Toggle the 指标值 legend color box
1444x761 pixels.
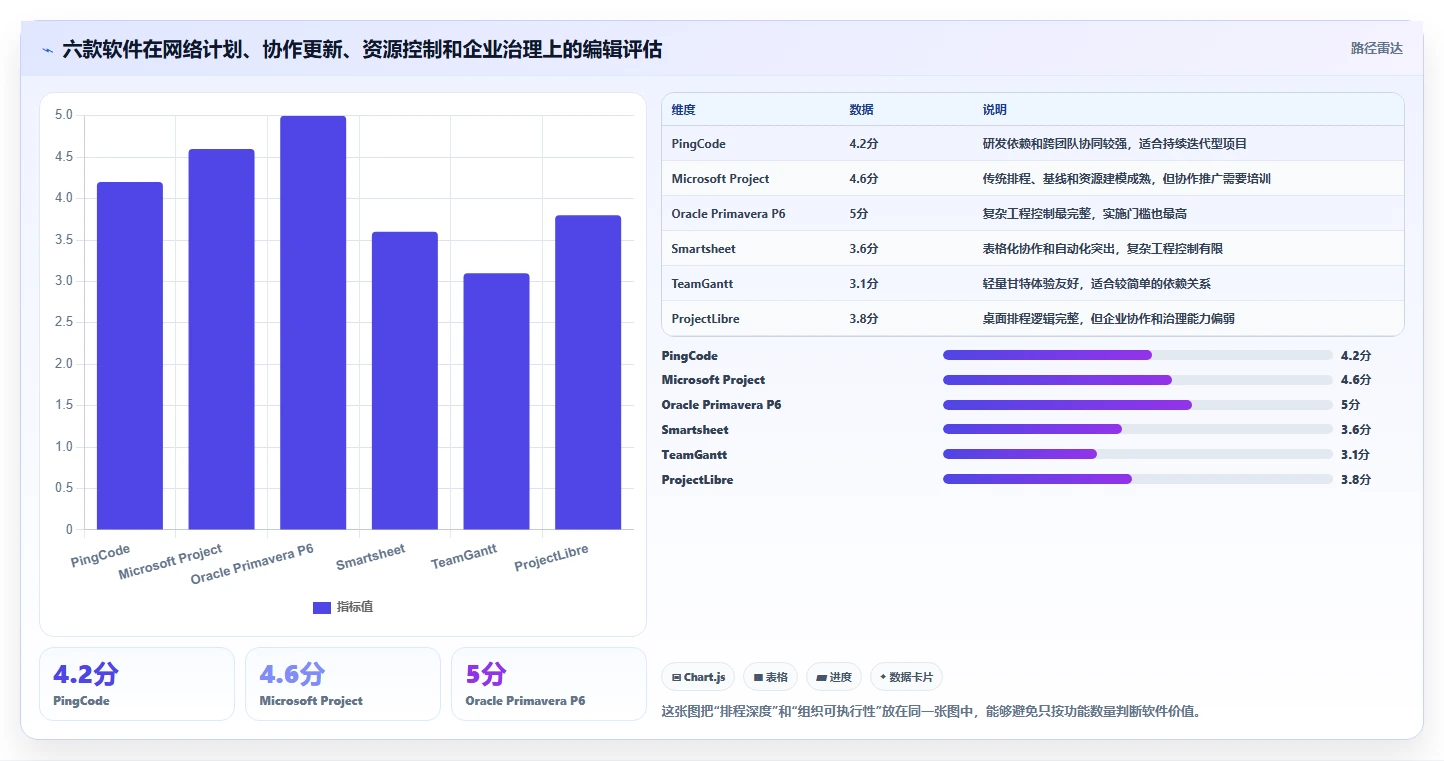click(x=322, y=607)
